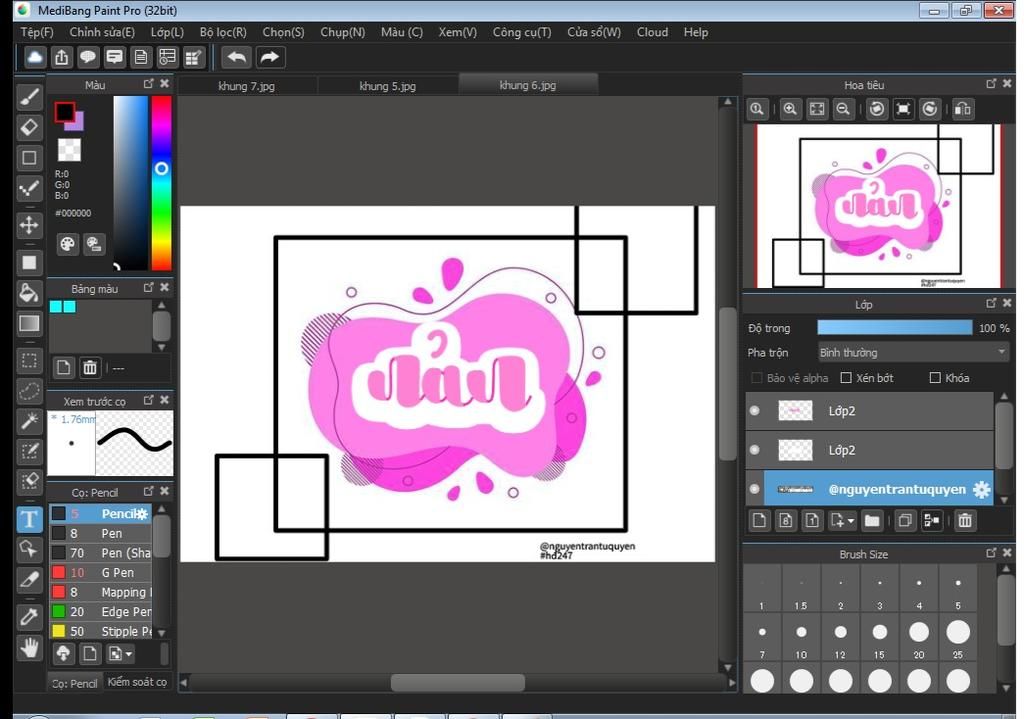Image resolution: width=1024 pixels, height=719 pixels.
Task: Click the Undo arrow in toolbar
Action: [x=236, y=57]
